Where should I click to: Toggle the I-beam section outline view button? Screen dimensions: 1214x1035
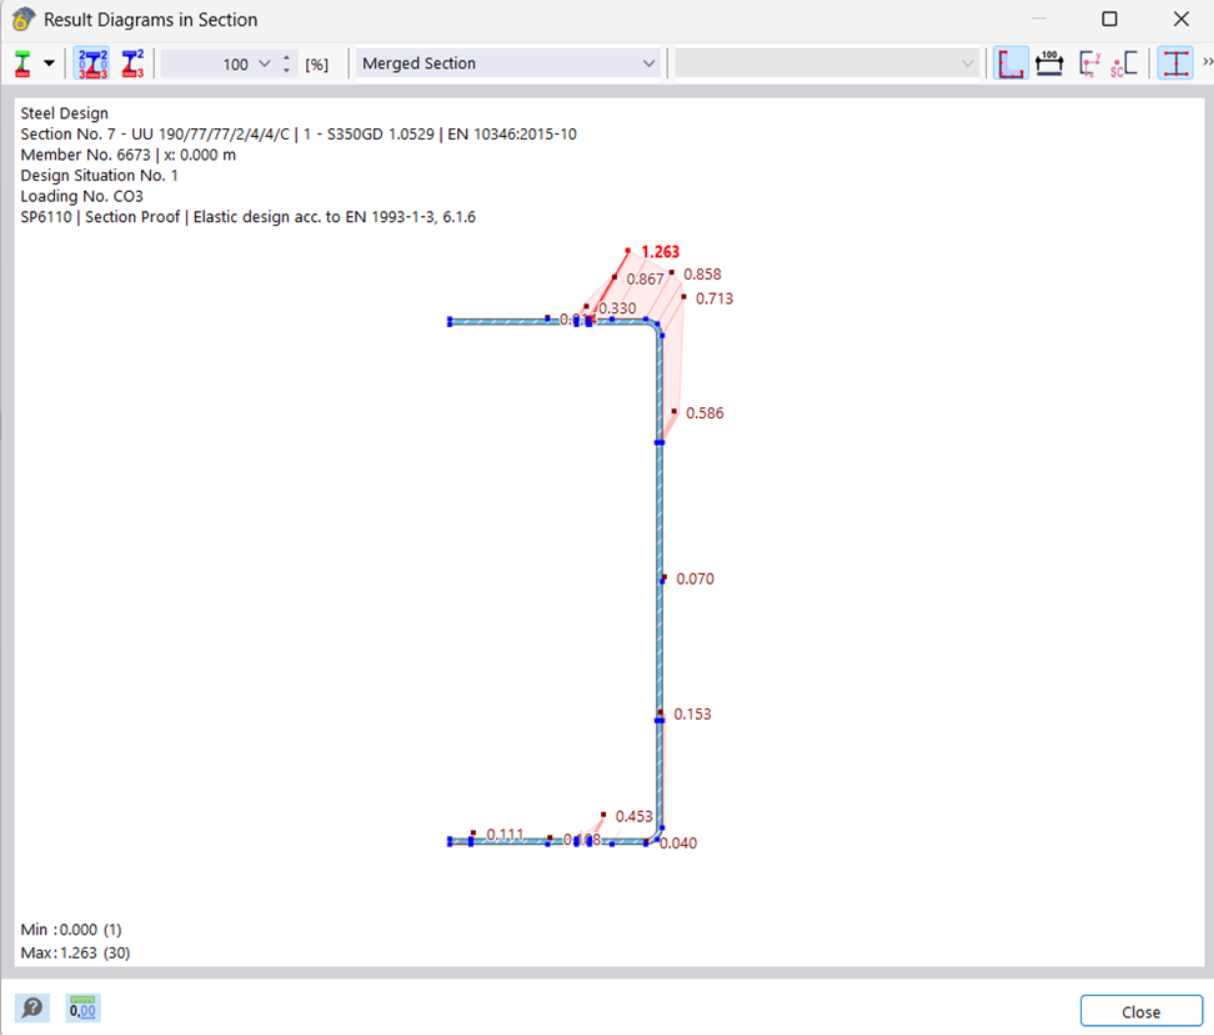(x=1176, y=64)
